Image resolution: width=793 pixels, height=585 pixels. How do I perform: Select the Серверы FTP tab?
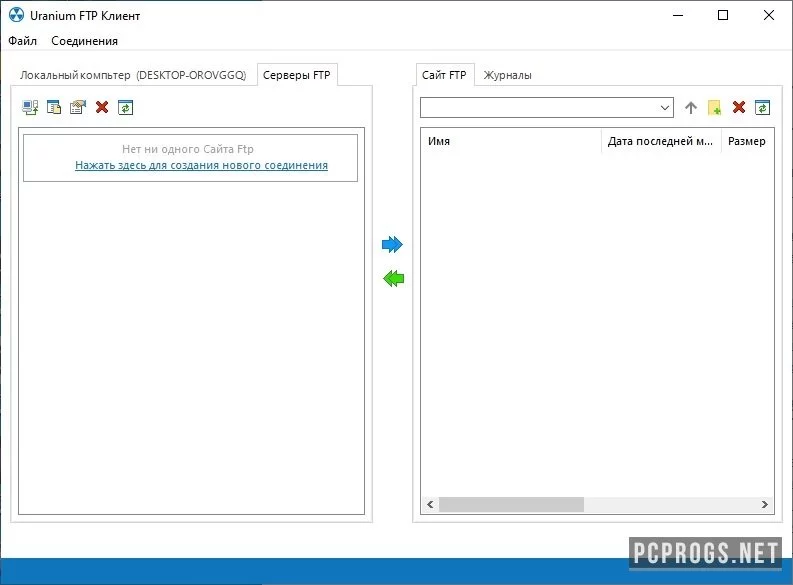pos(297,75)
